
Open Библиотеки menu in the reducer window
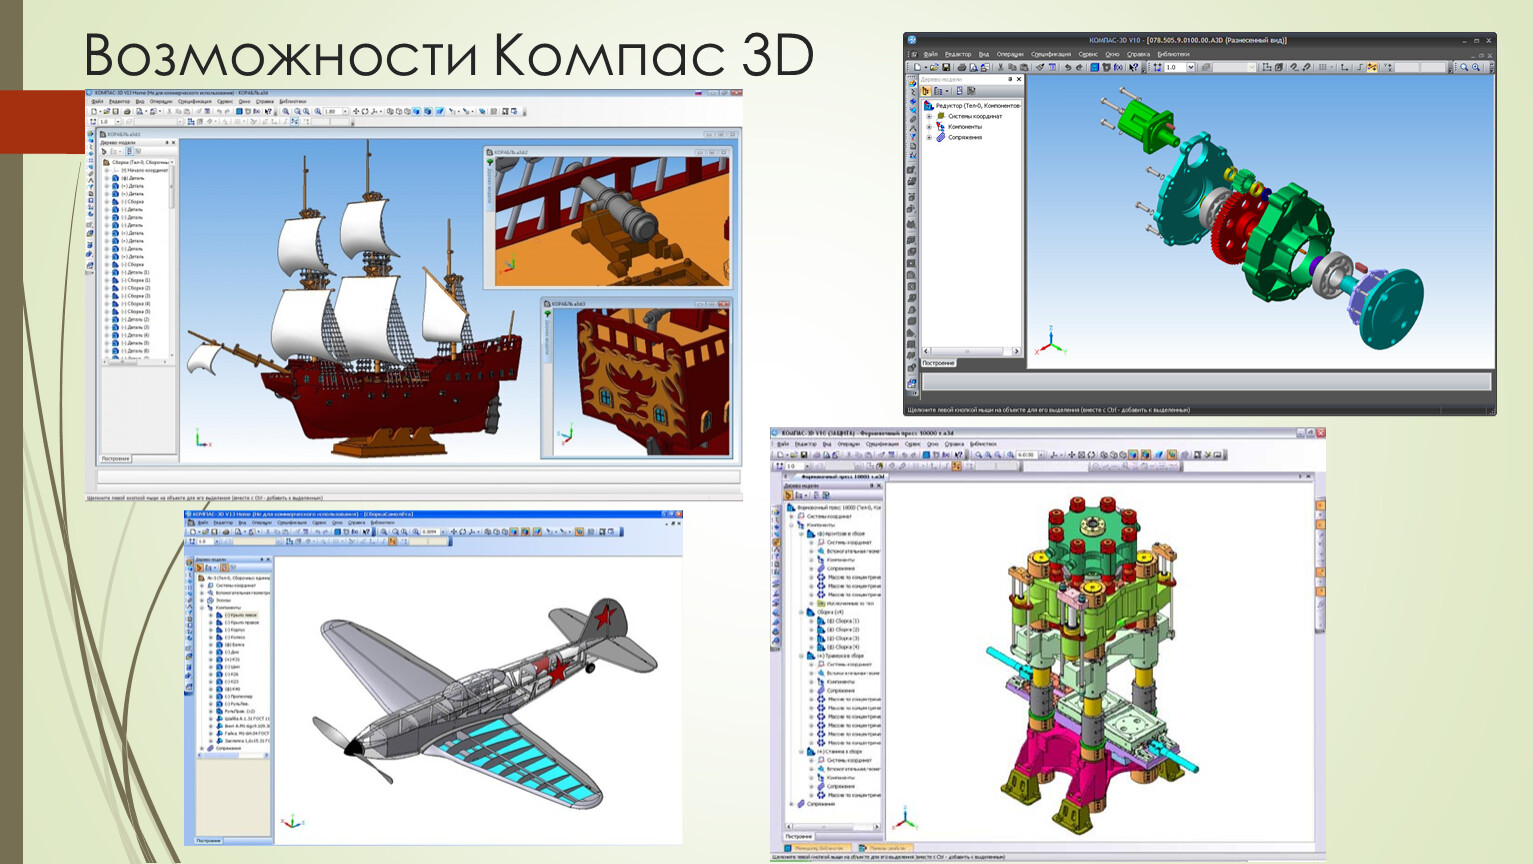click(1174, 54)
